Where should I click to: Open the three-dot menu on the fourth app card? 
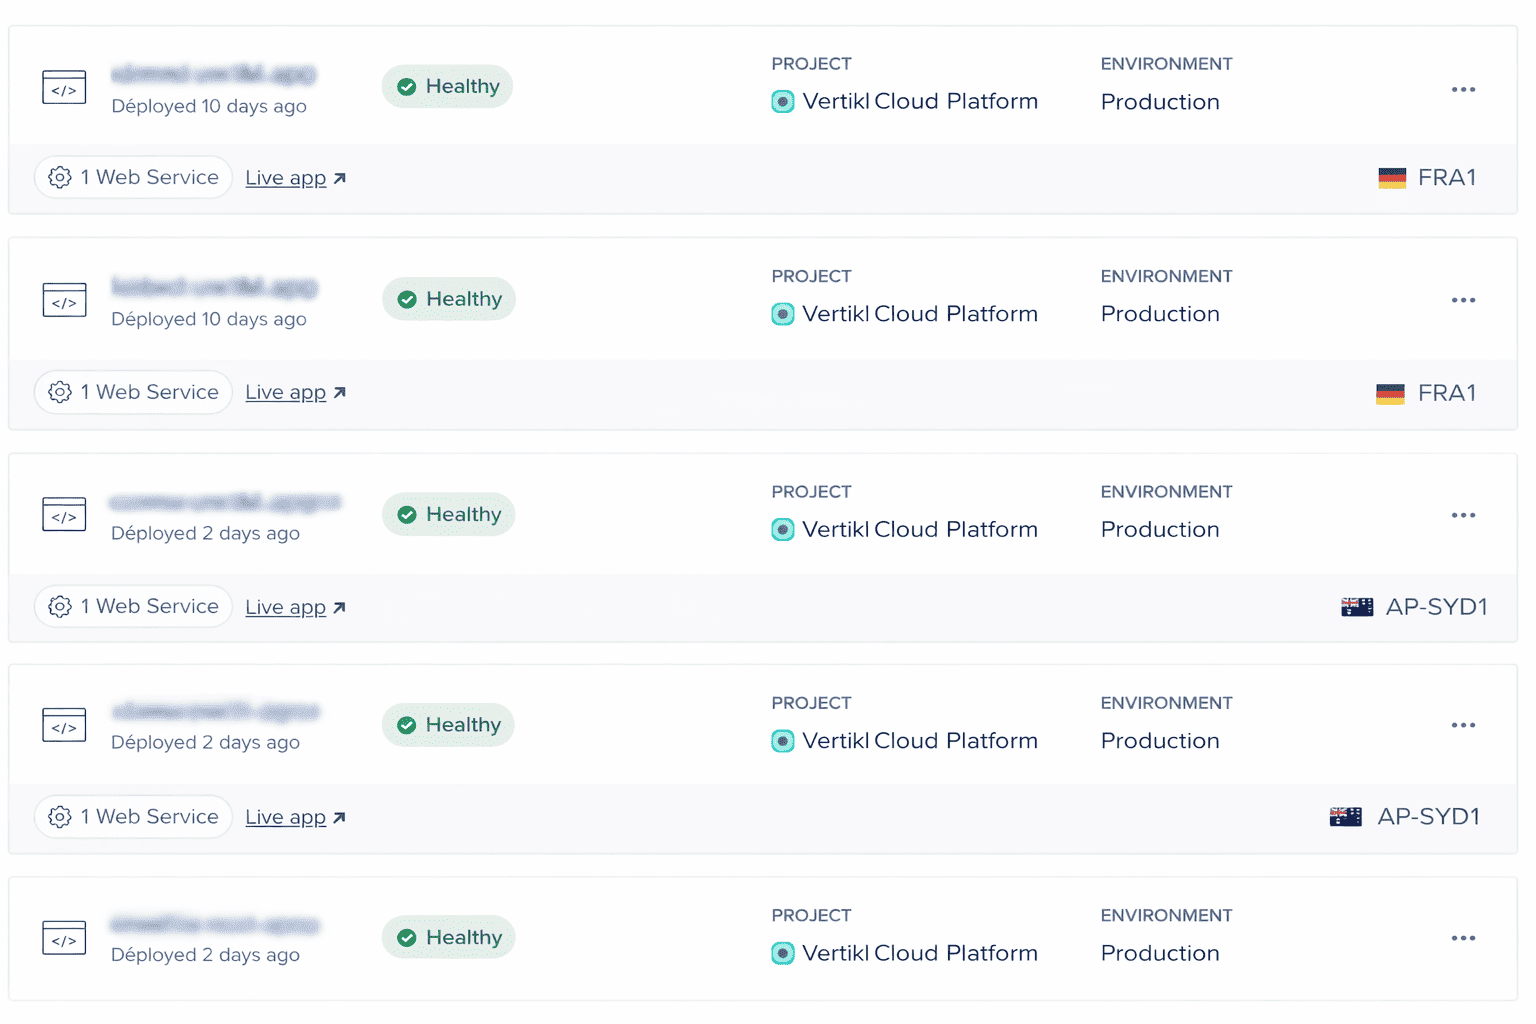coord(1463,725)
